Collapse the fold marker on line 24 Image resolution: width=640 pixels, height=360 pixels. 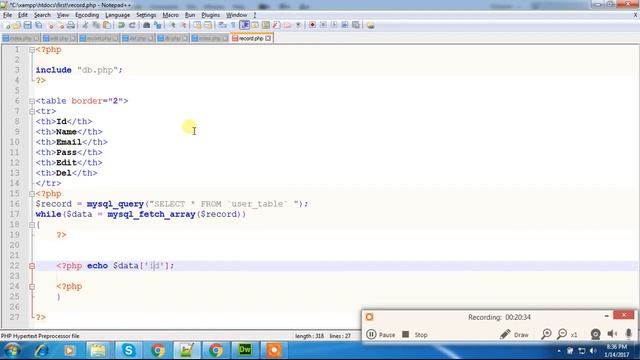(32, 287)
